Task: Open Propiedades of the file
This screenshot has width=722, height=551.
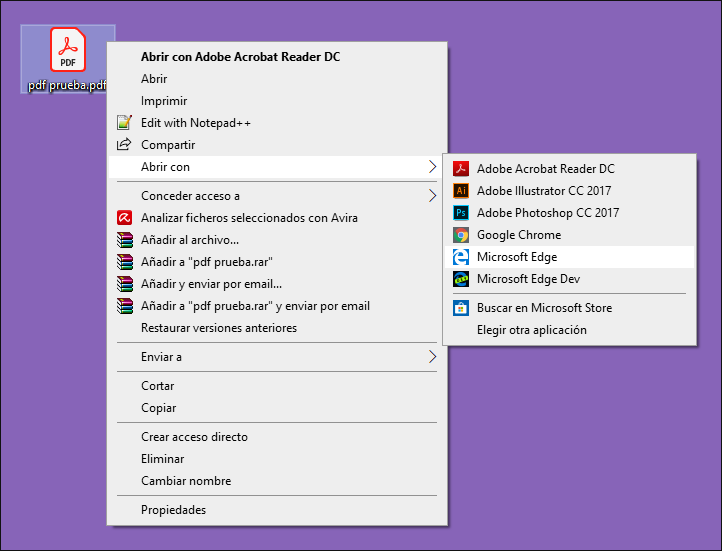Action: coord(277,510)
